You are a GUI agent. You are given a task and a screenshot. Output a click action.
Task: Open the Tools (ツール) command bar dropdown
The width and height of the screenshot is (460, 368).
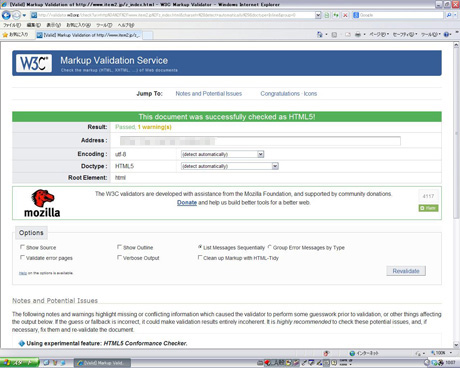point(431,35)
